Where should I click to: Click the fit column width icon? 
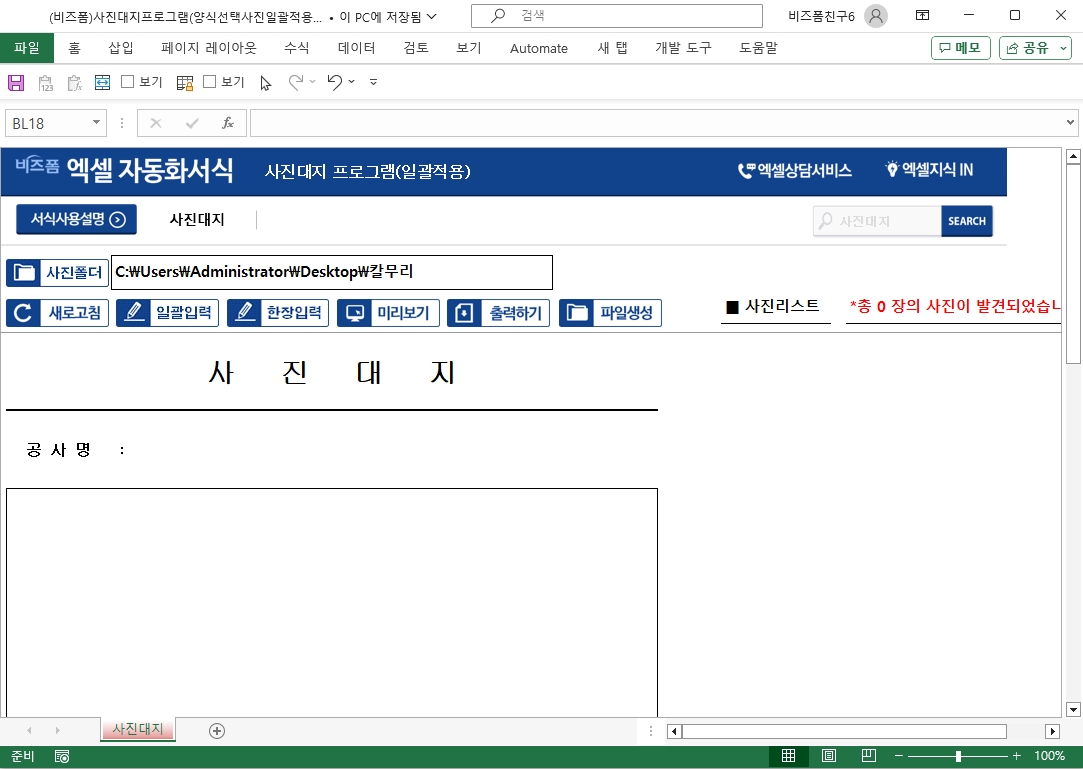point(102,83)
